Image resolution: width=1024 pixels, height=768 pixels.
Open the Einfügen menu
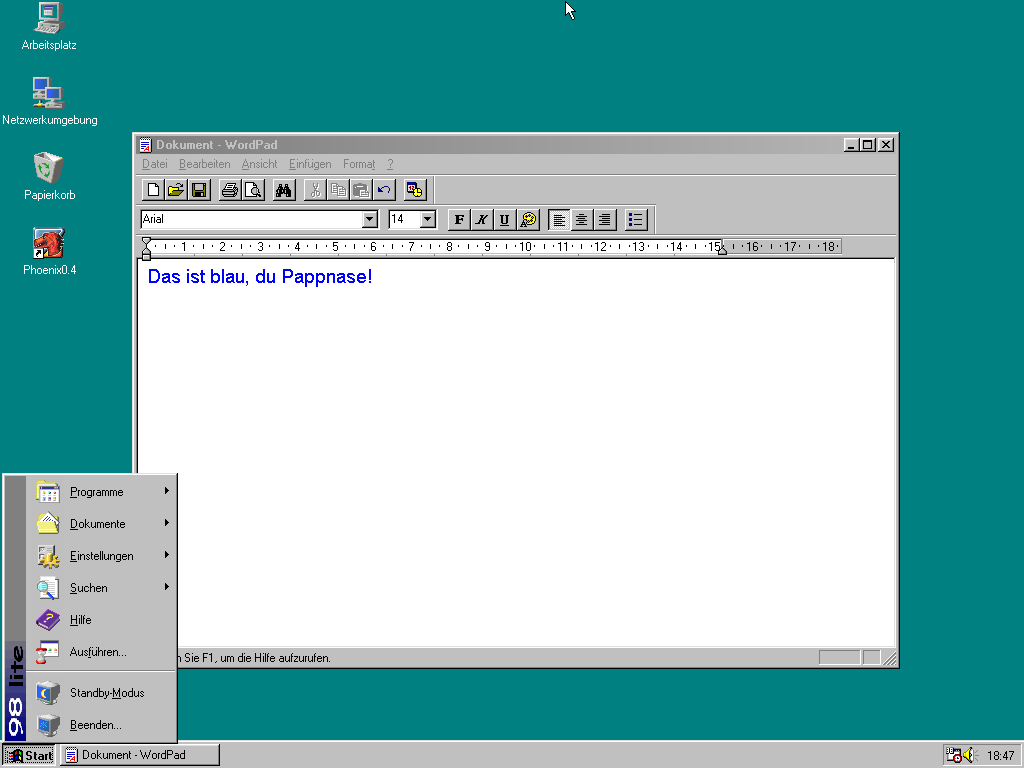pyautogui.click(x=310, y=164)
